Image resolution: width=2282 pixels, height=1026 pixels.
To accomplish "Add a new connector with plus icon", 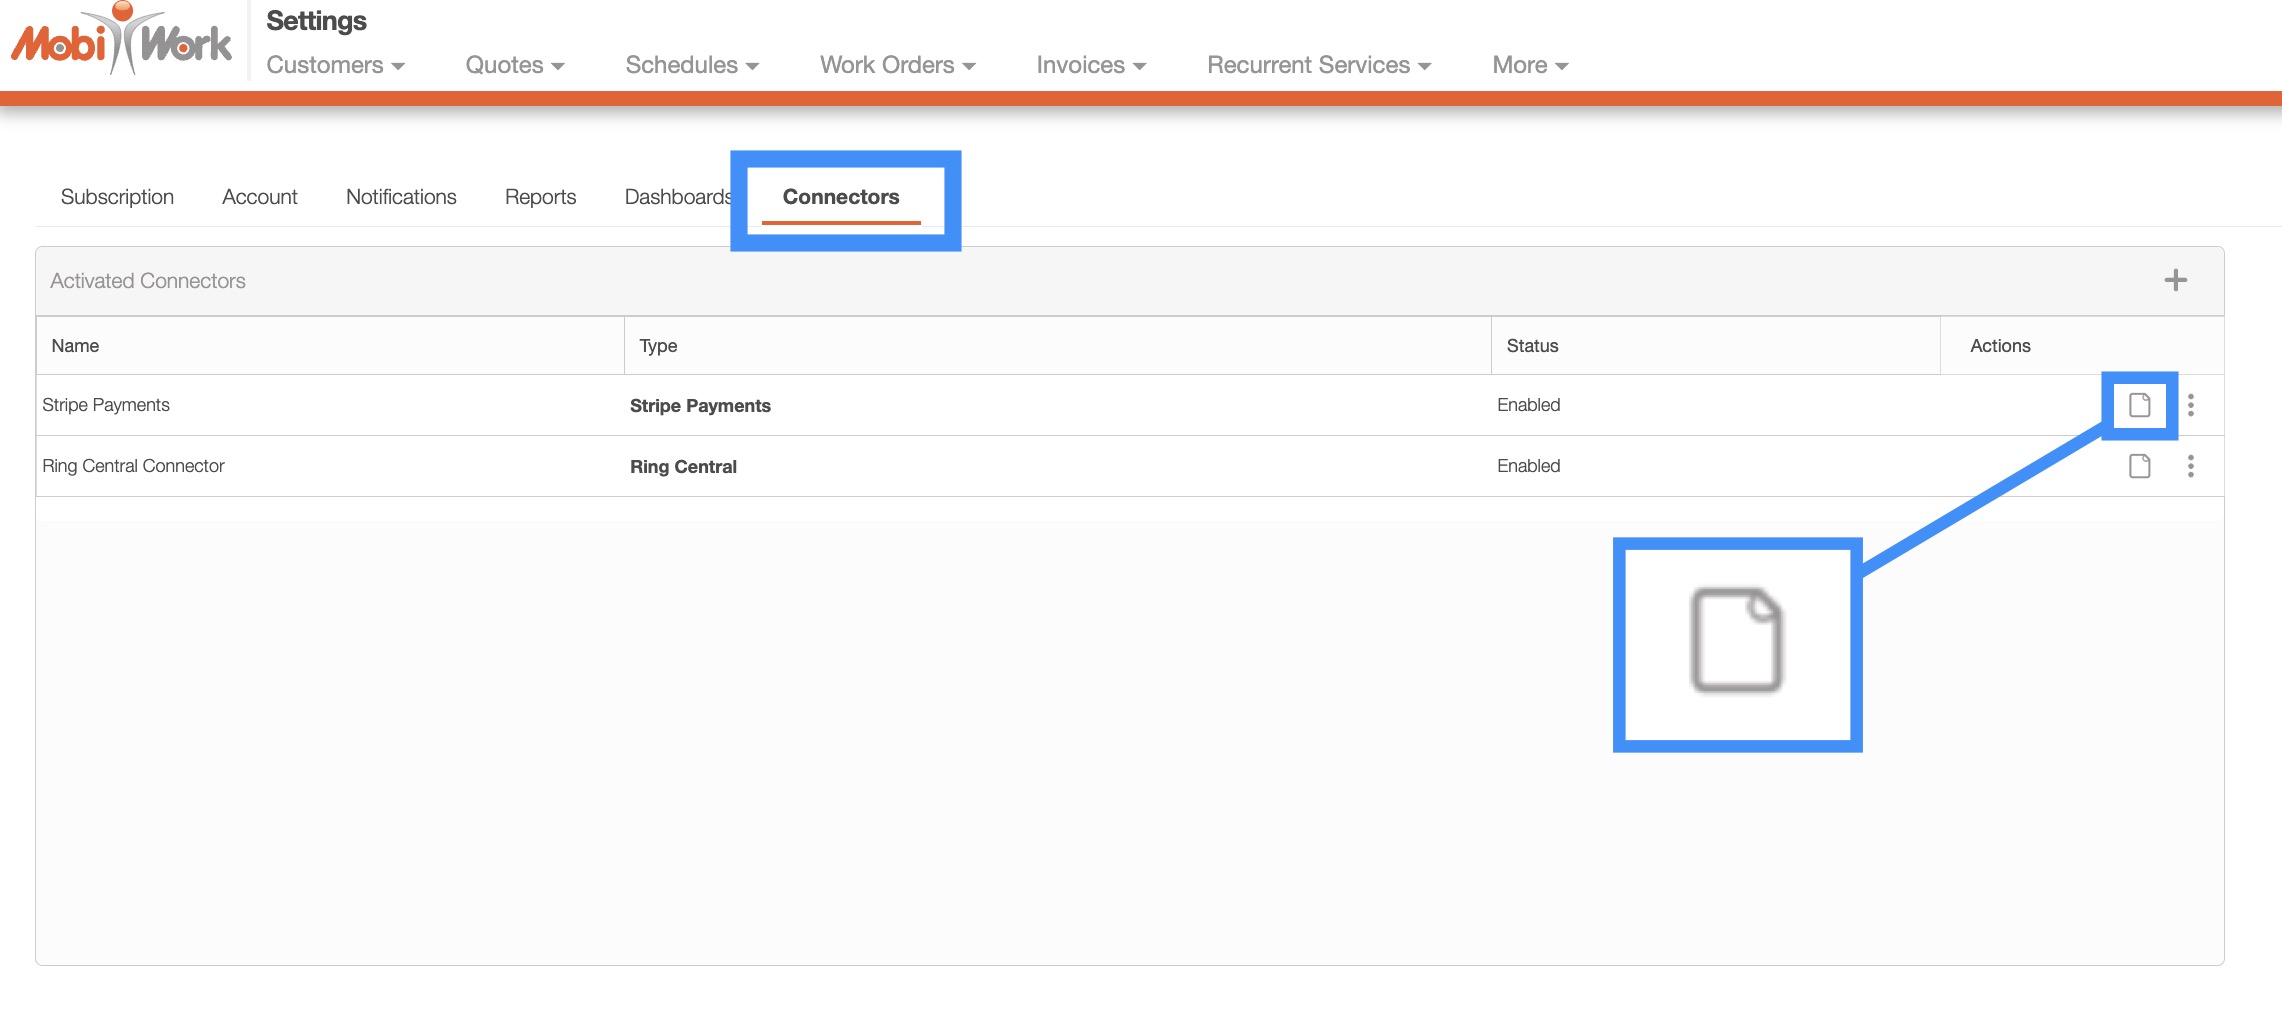I will [2175, 280].
